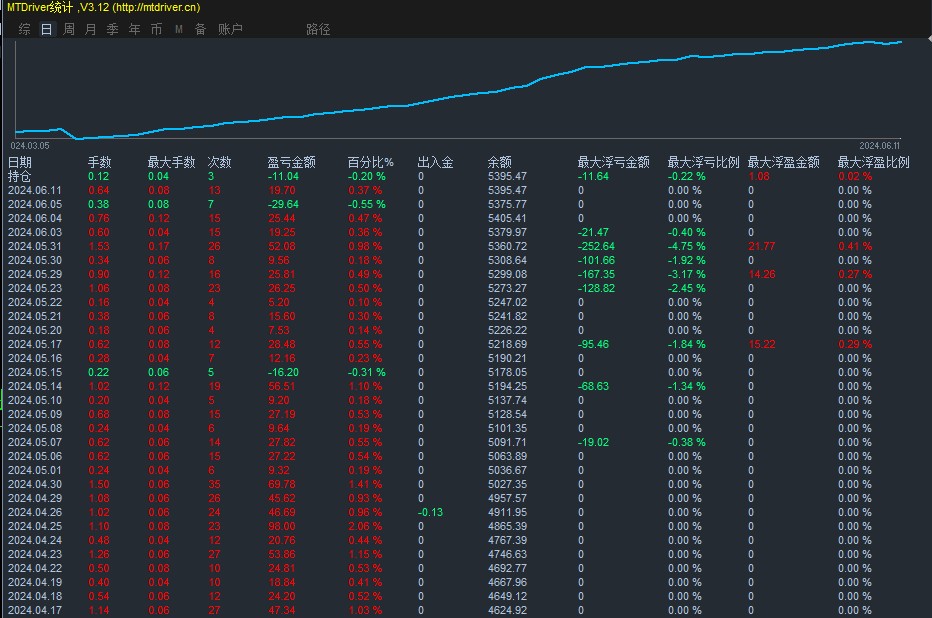Select the 持仓 holdings row
Screen dimensions: 932x618
[20, 176]
